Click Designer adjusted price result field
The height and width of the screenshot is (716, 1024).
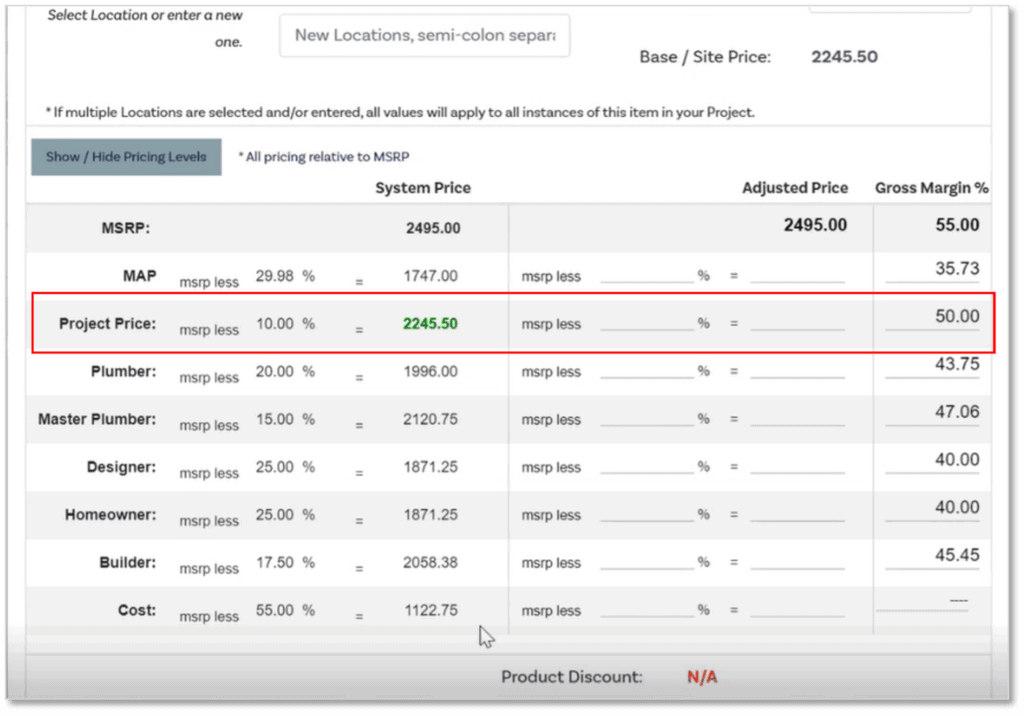(x=797, y=466)
